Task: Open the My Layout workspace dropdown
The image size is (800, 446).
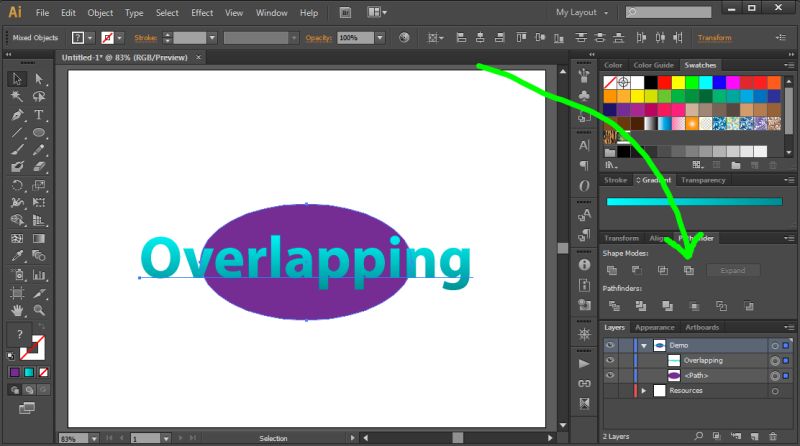Action: click(582, 12)
